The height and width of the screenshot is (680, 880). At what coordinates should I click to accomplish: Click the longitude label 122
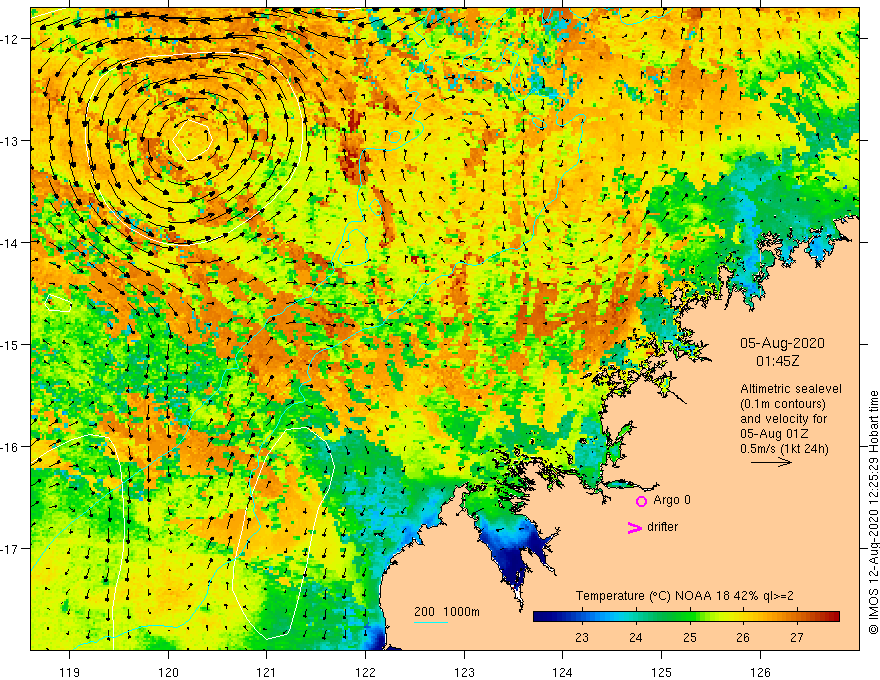(x=365, y=672)
